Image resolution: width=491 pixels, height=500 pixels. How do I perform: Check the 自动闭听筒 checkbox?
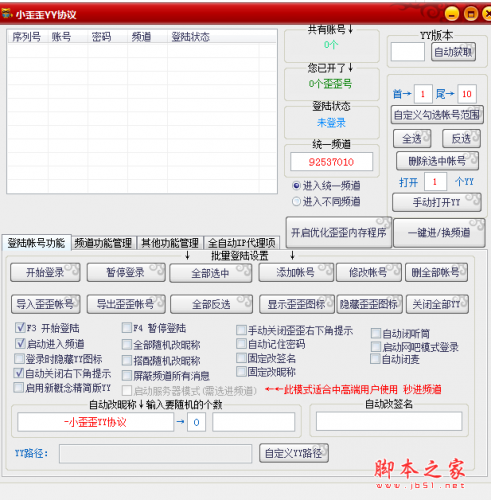pos(376,333)
